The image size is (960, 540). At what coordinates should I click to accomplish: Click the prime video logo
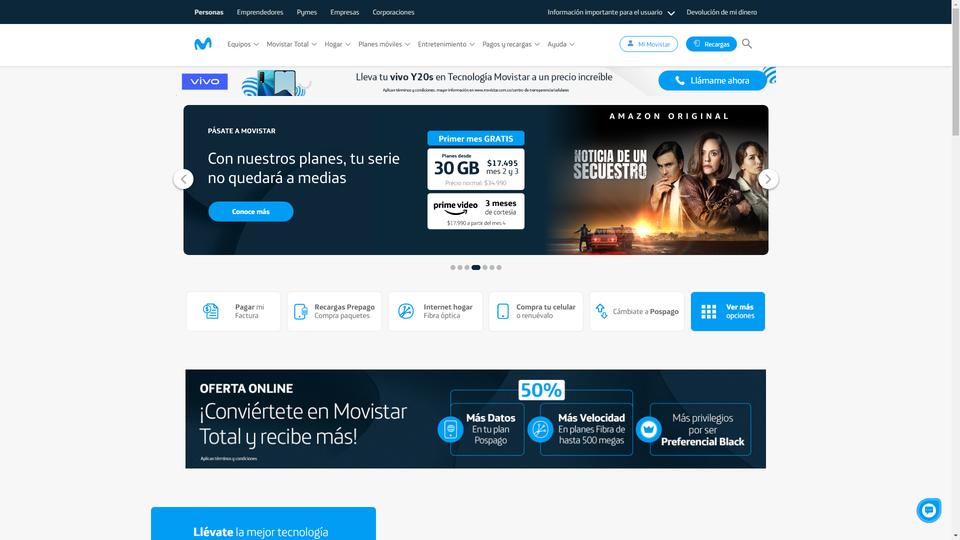pyautogui.click(x=456, y=207)
